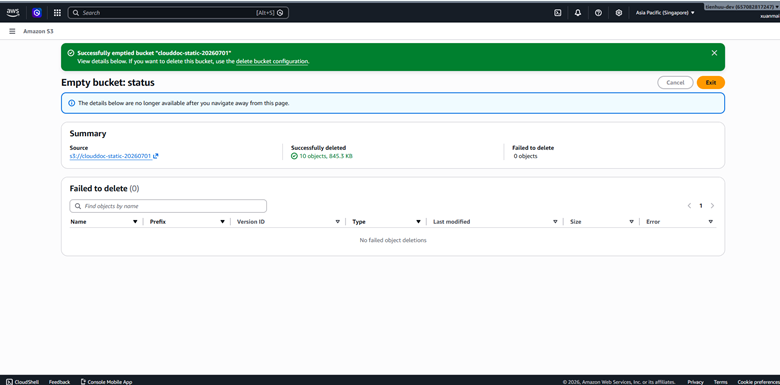Go to Amazon S3 breadcrumb
The width and height of the screenshot is (780, 385).
38,31
